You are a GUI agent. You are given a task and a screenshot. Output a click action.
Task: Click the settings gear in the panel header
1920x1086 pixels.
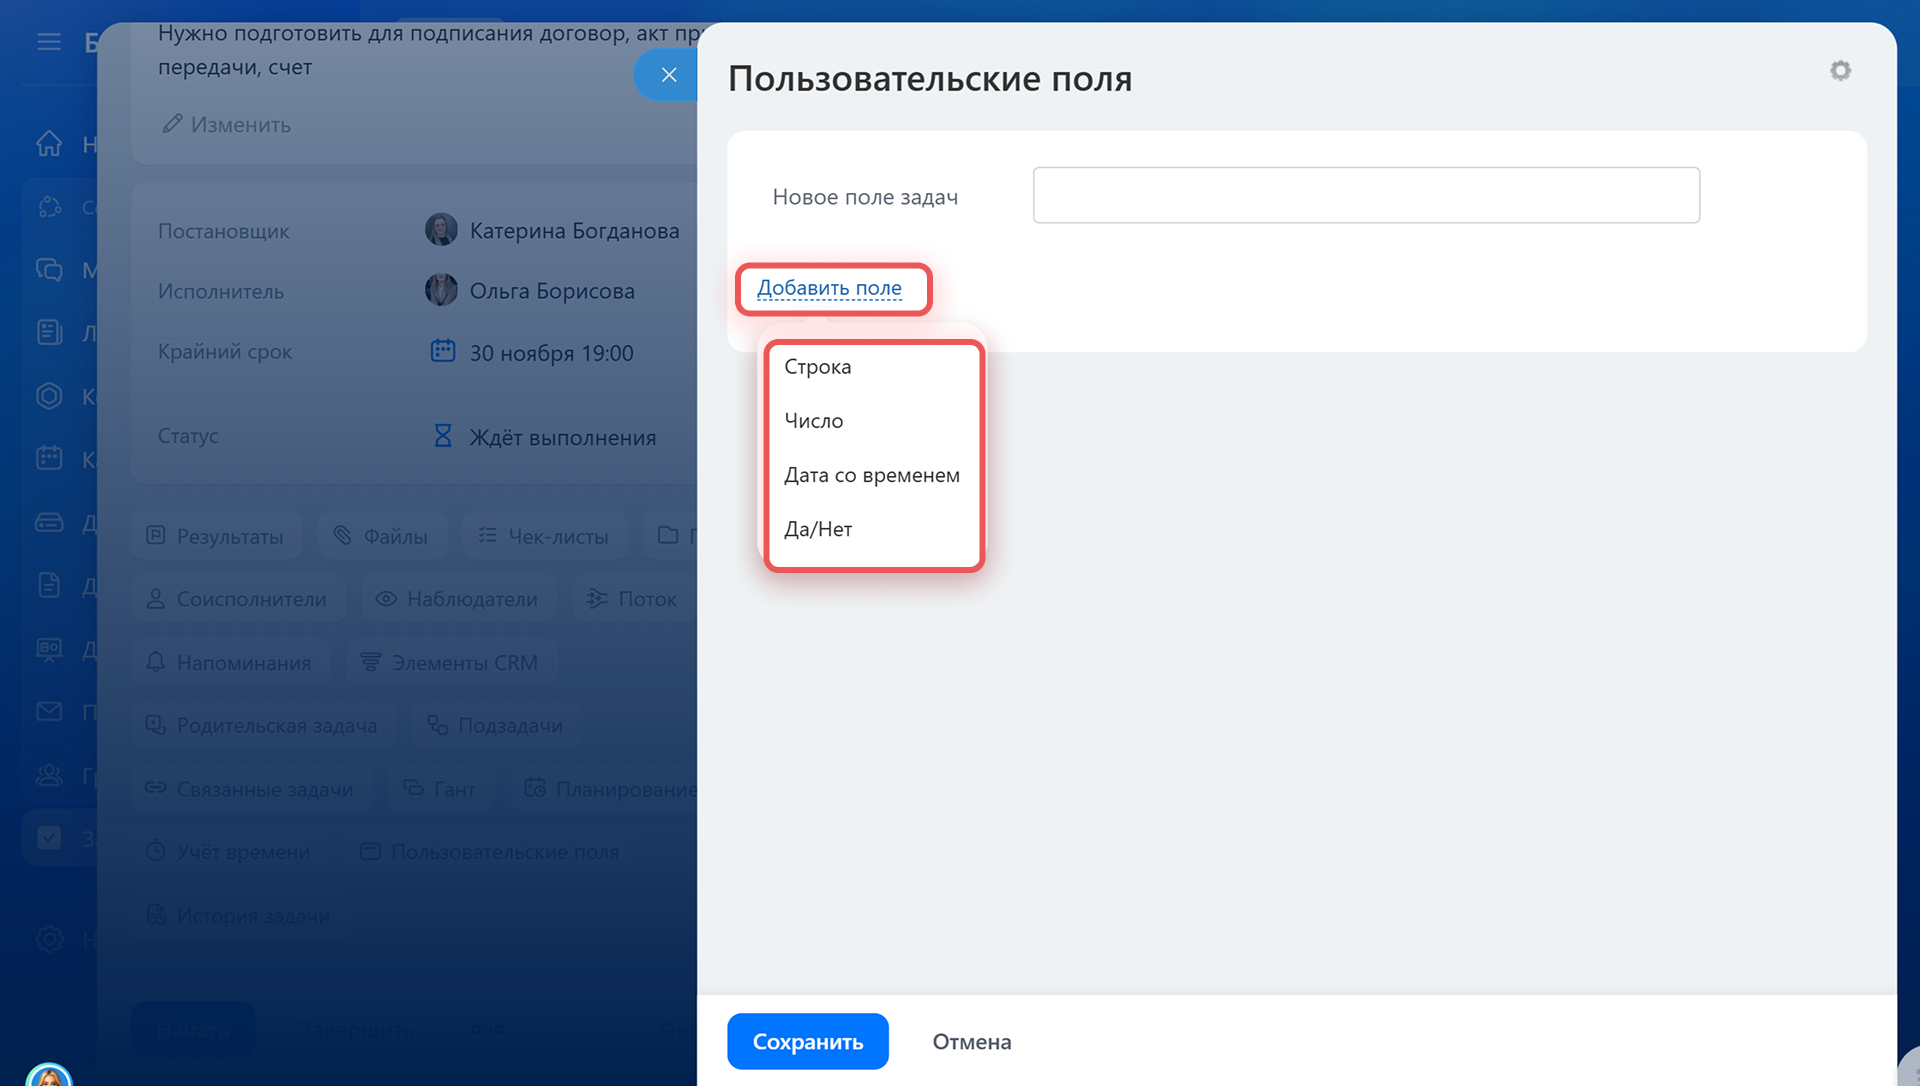[x=1840, y=71]
